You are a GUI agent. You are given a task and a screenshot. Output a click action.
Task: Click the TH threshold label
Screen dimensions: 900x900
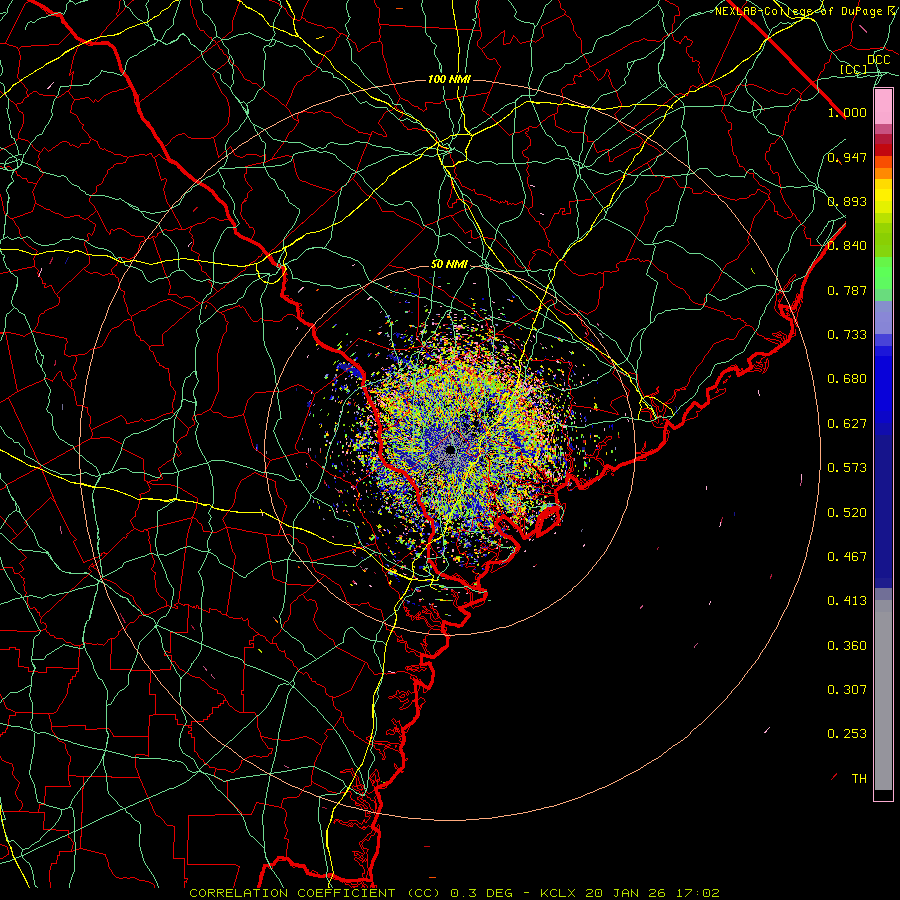(x=859, y=779)
